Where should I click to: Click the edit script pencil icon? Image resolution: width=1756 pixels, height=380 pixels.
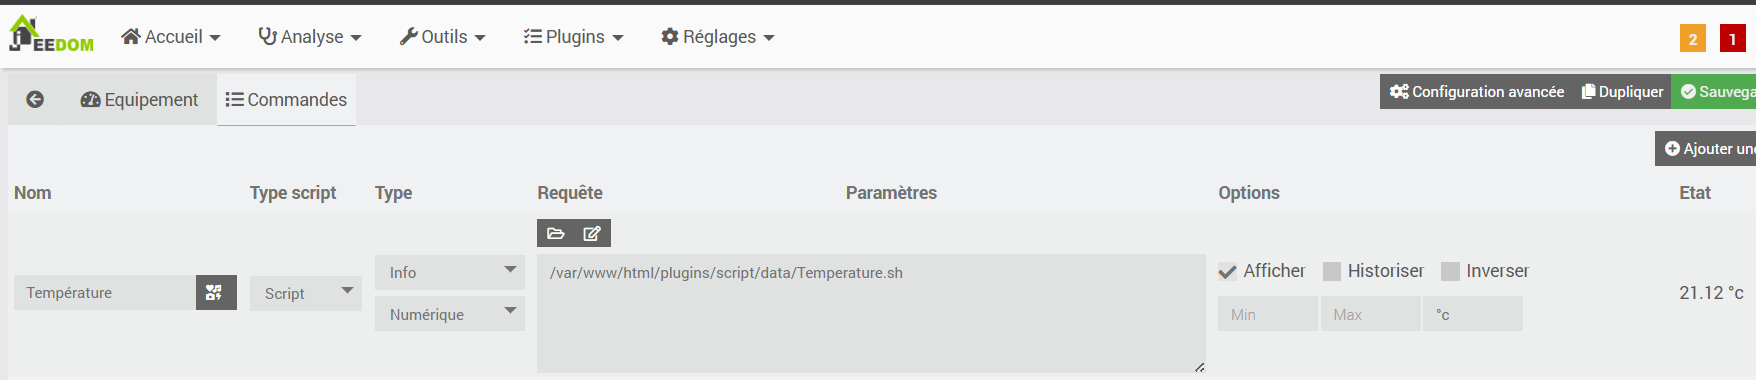[x=592, y=233]
